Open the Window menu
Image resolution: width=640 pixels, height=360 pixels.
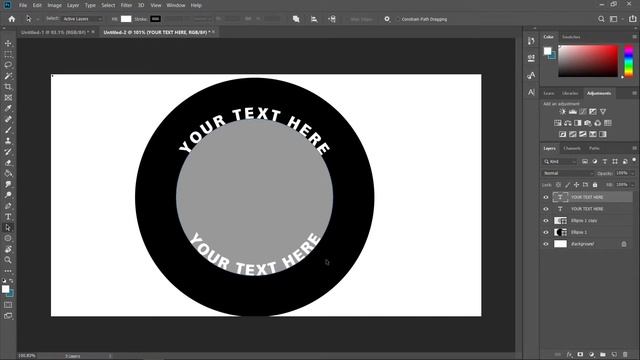coord(176,5)
